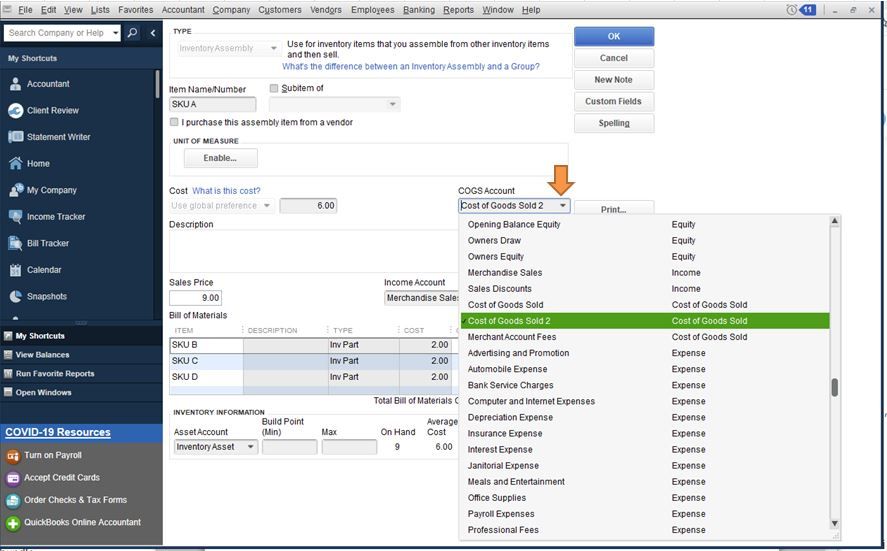887x551 pixels.
Task: Open the Calendar sidebar icon
Action: [16, 270]
